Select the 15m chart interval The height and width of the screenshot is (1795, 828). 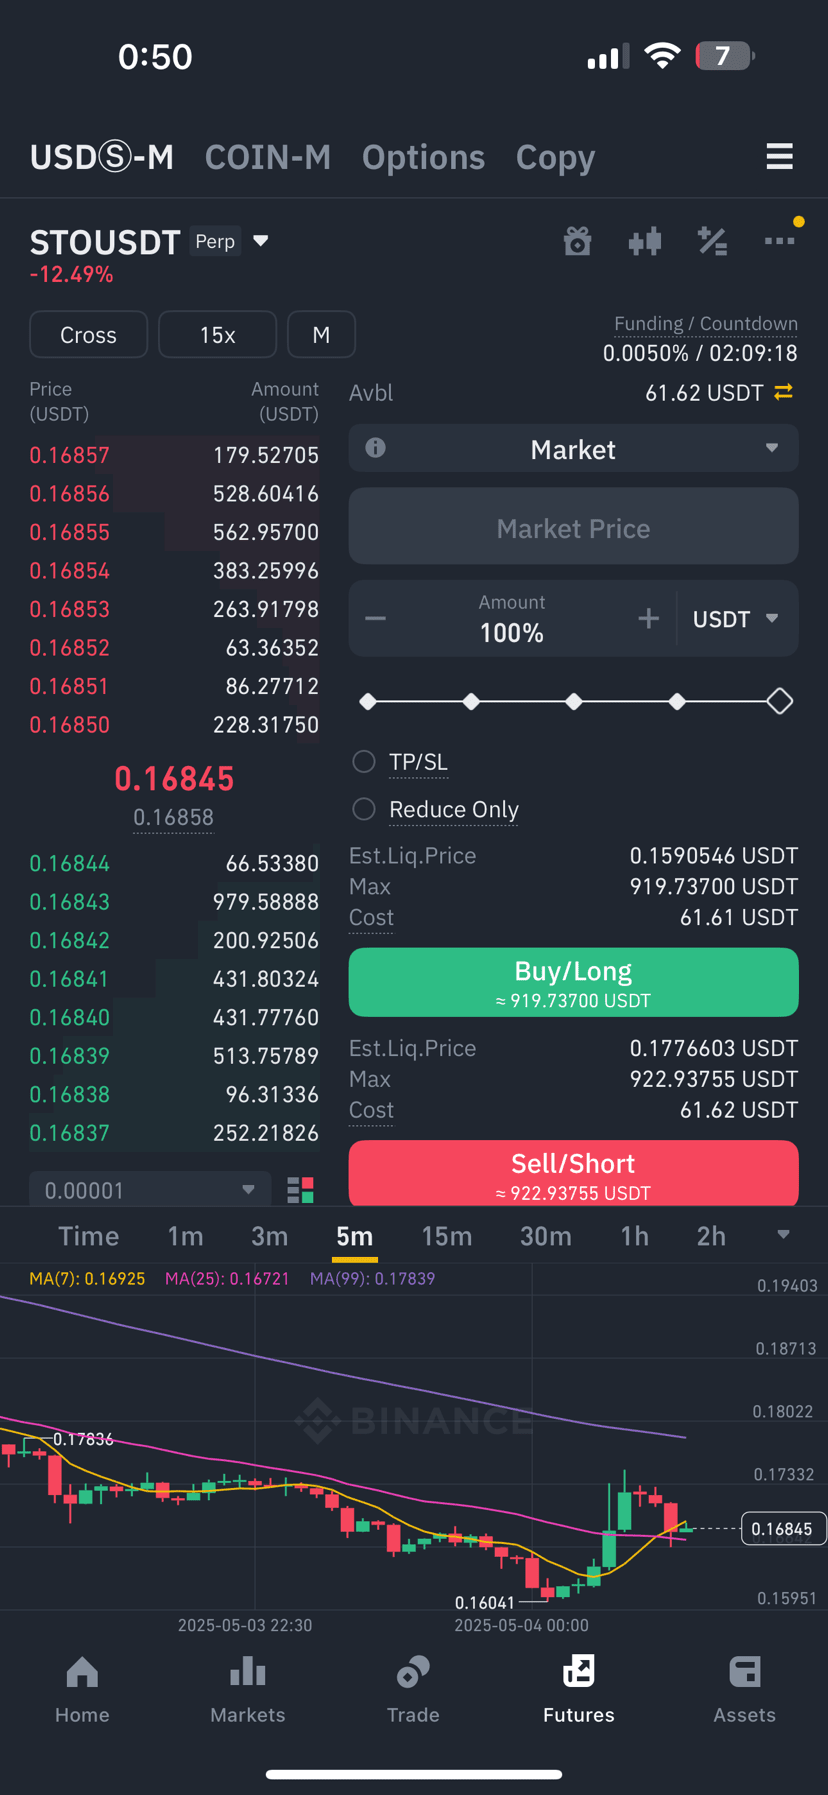coord(446,1236)
